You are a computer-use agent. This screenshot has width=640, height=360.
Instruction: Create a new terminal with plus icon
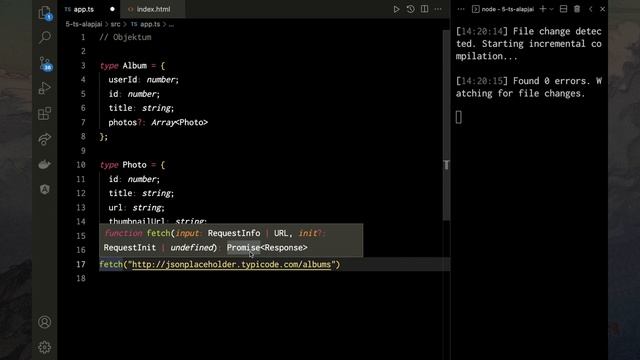click(x=542, y=9)
